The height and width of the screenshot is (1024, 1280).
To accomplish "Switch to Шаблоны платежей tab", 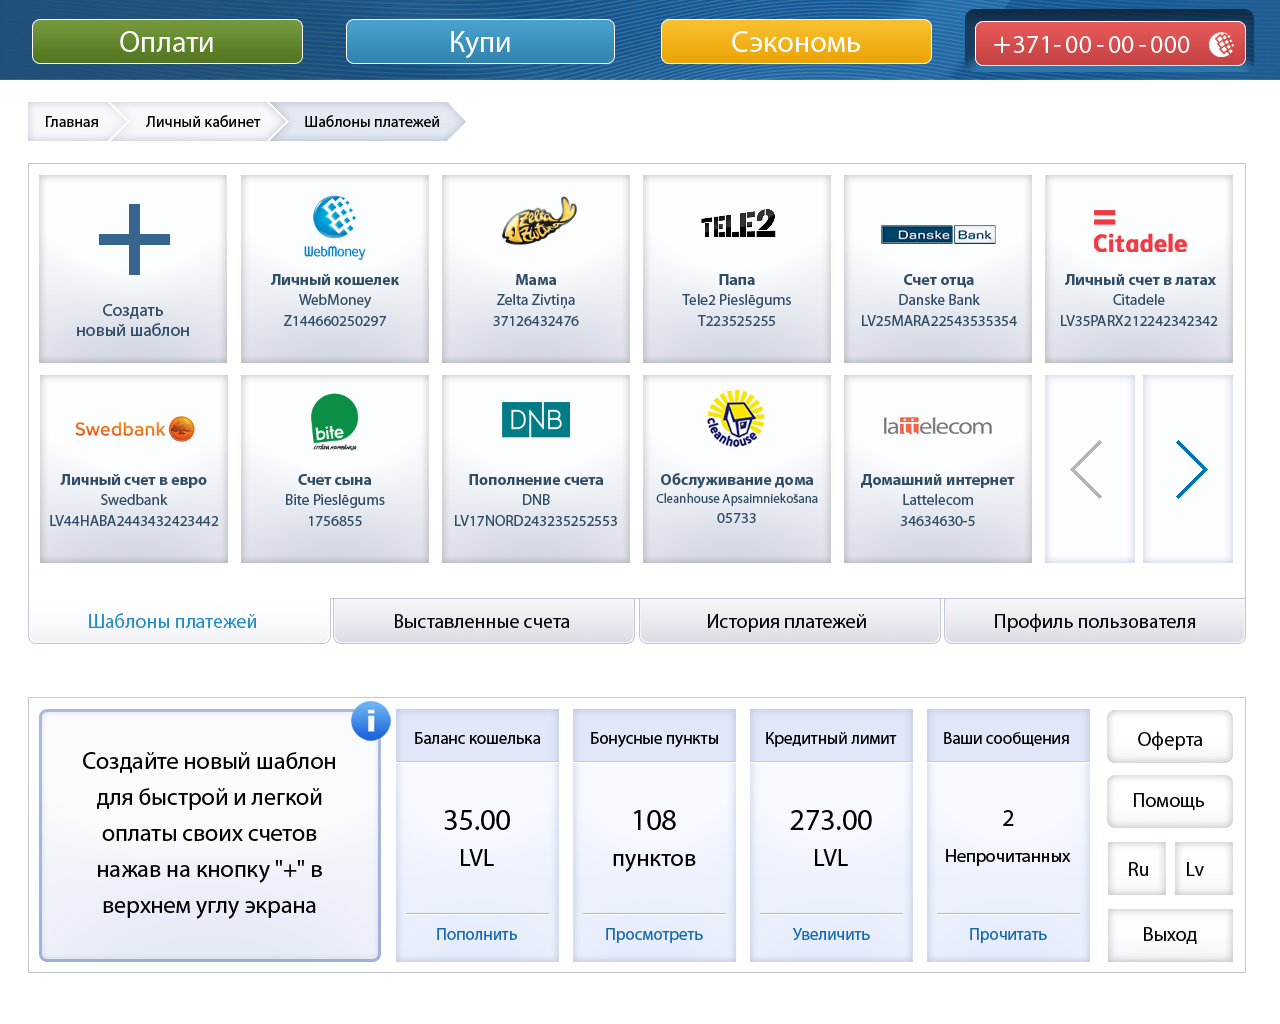I will pos(179,621).
